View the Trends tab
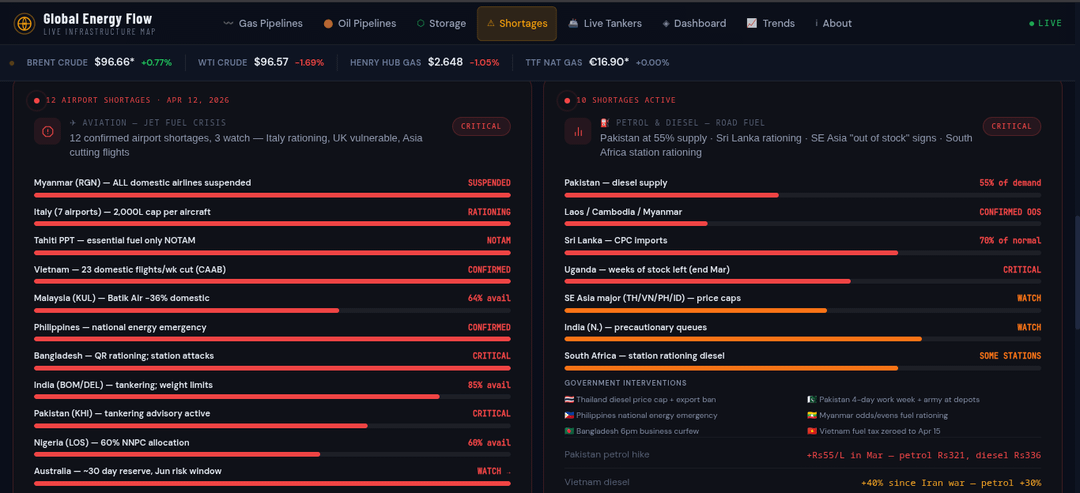The image size is (1080, 493). click(771, 23)
